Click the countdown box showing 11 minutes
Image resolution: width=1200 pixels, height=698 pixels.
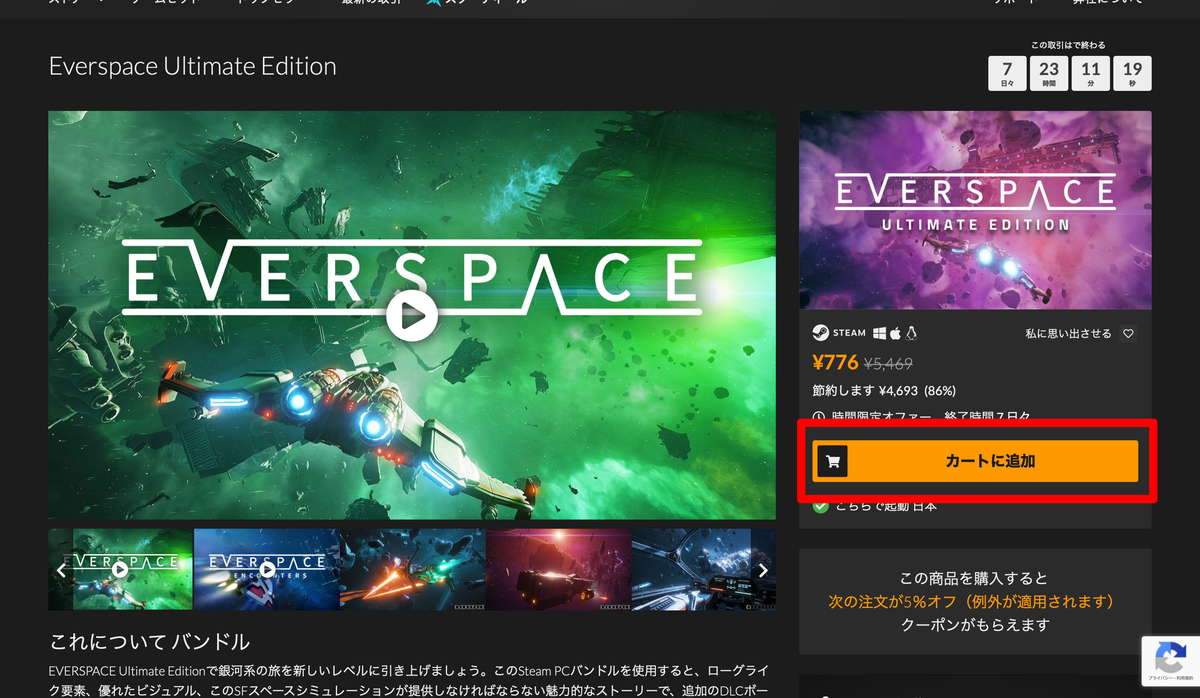click(1090, 73)
